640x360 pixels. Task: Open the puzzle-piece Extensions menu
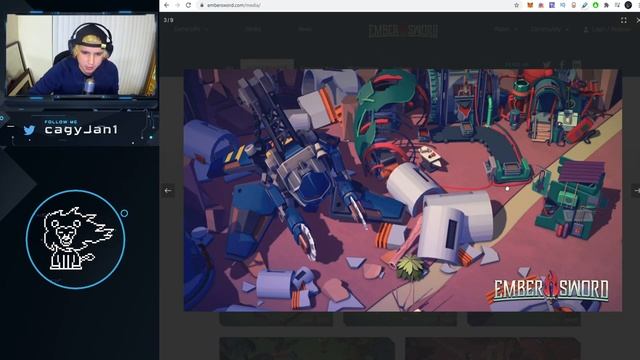tap(607, 5)
